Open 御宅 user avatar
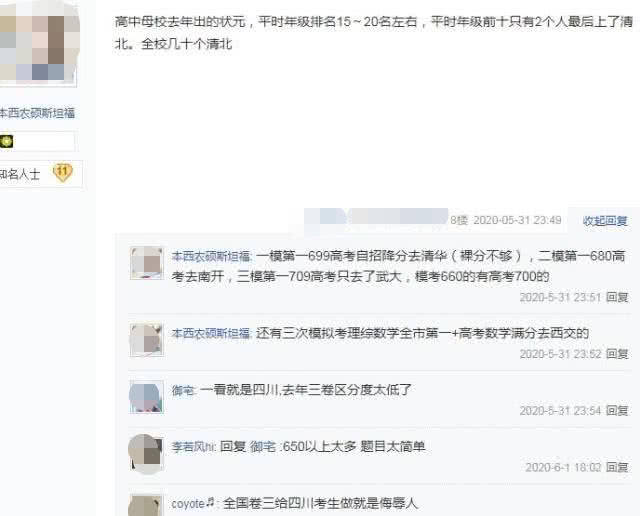Image resolution: width=640 pixels, height=516 pixels. point(147,397)
